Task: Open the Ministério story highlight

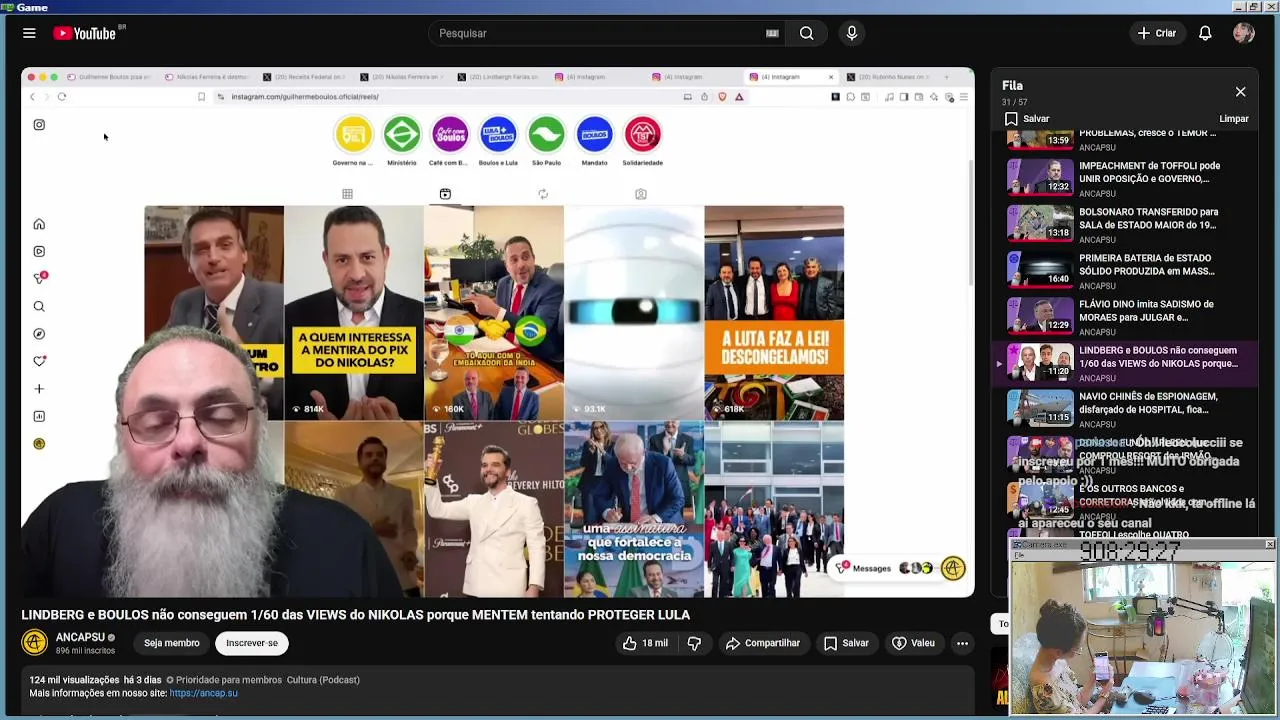Action: click(x=402, y=134)
